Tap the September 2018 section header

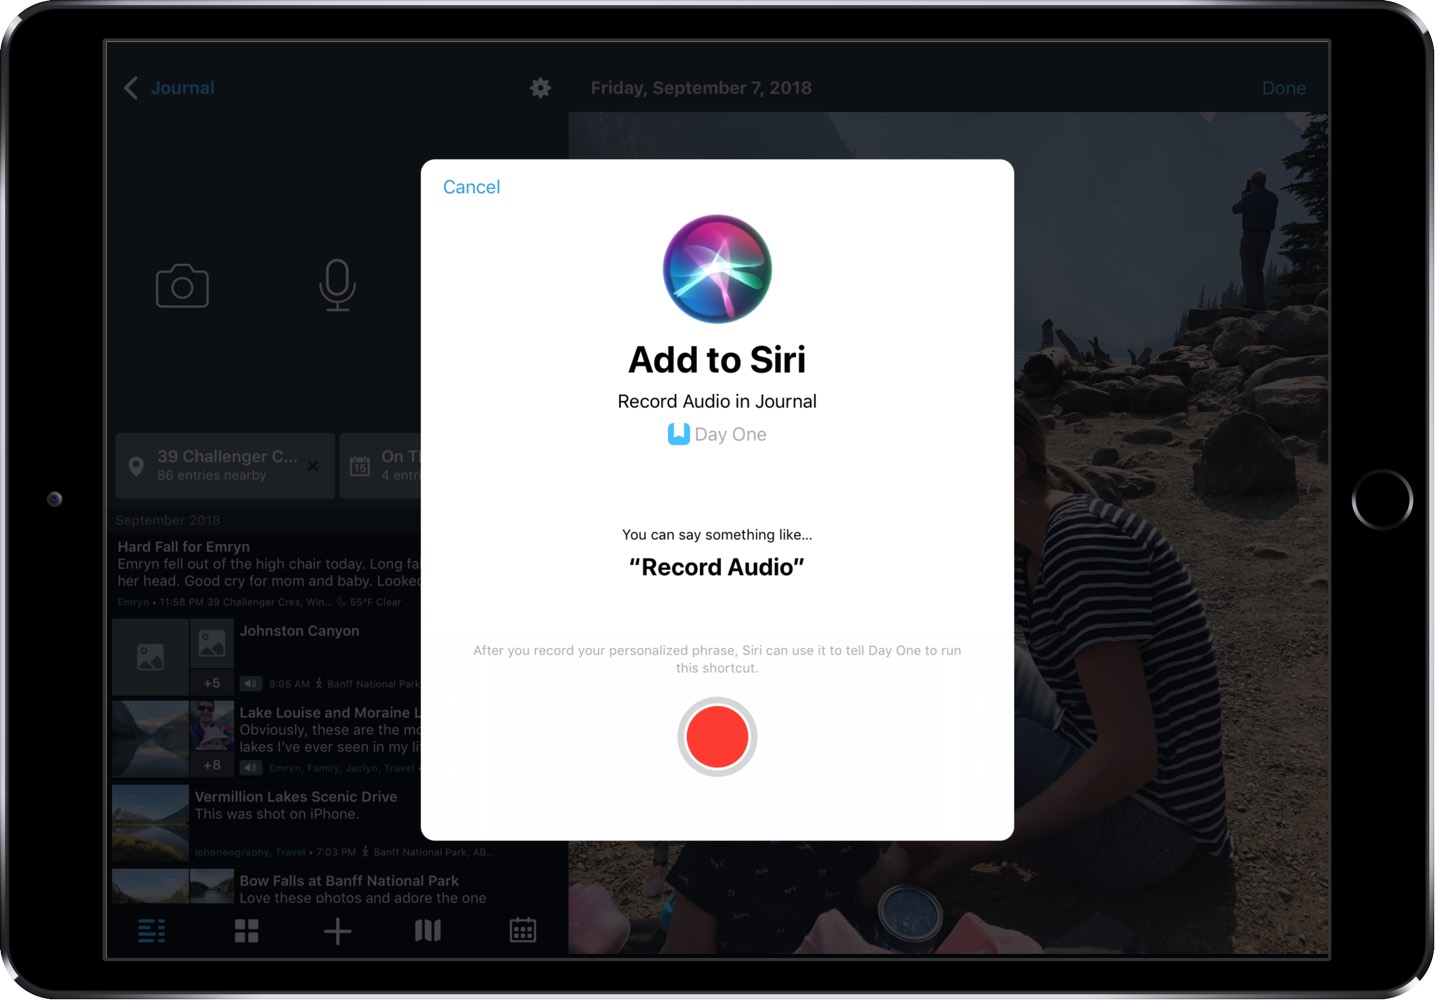[168, 520]
